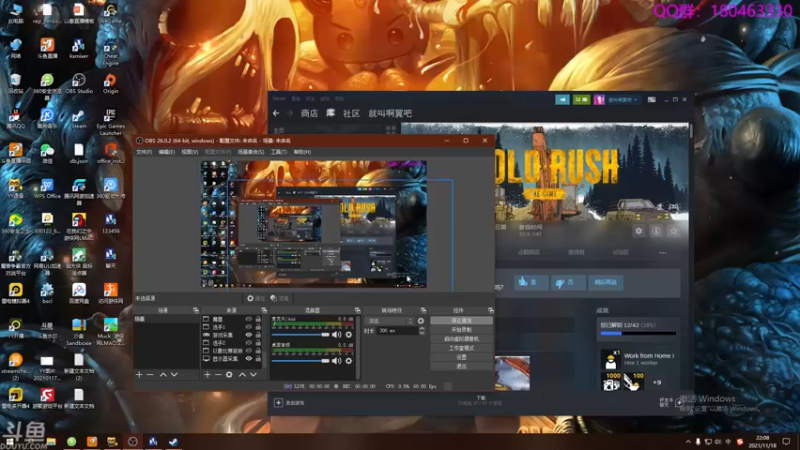The width and height of the screenshot is (800, 450).
Task: Open the OBS Studio desktop shortcut
Action: click(79, 83)
